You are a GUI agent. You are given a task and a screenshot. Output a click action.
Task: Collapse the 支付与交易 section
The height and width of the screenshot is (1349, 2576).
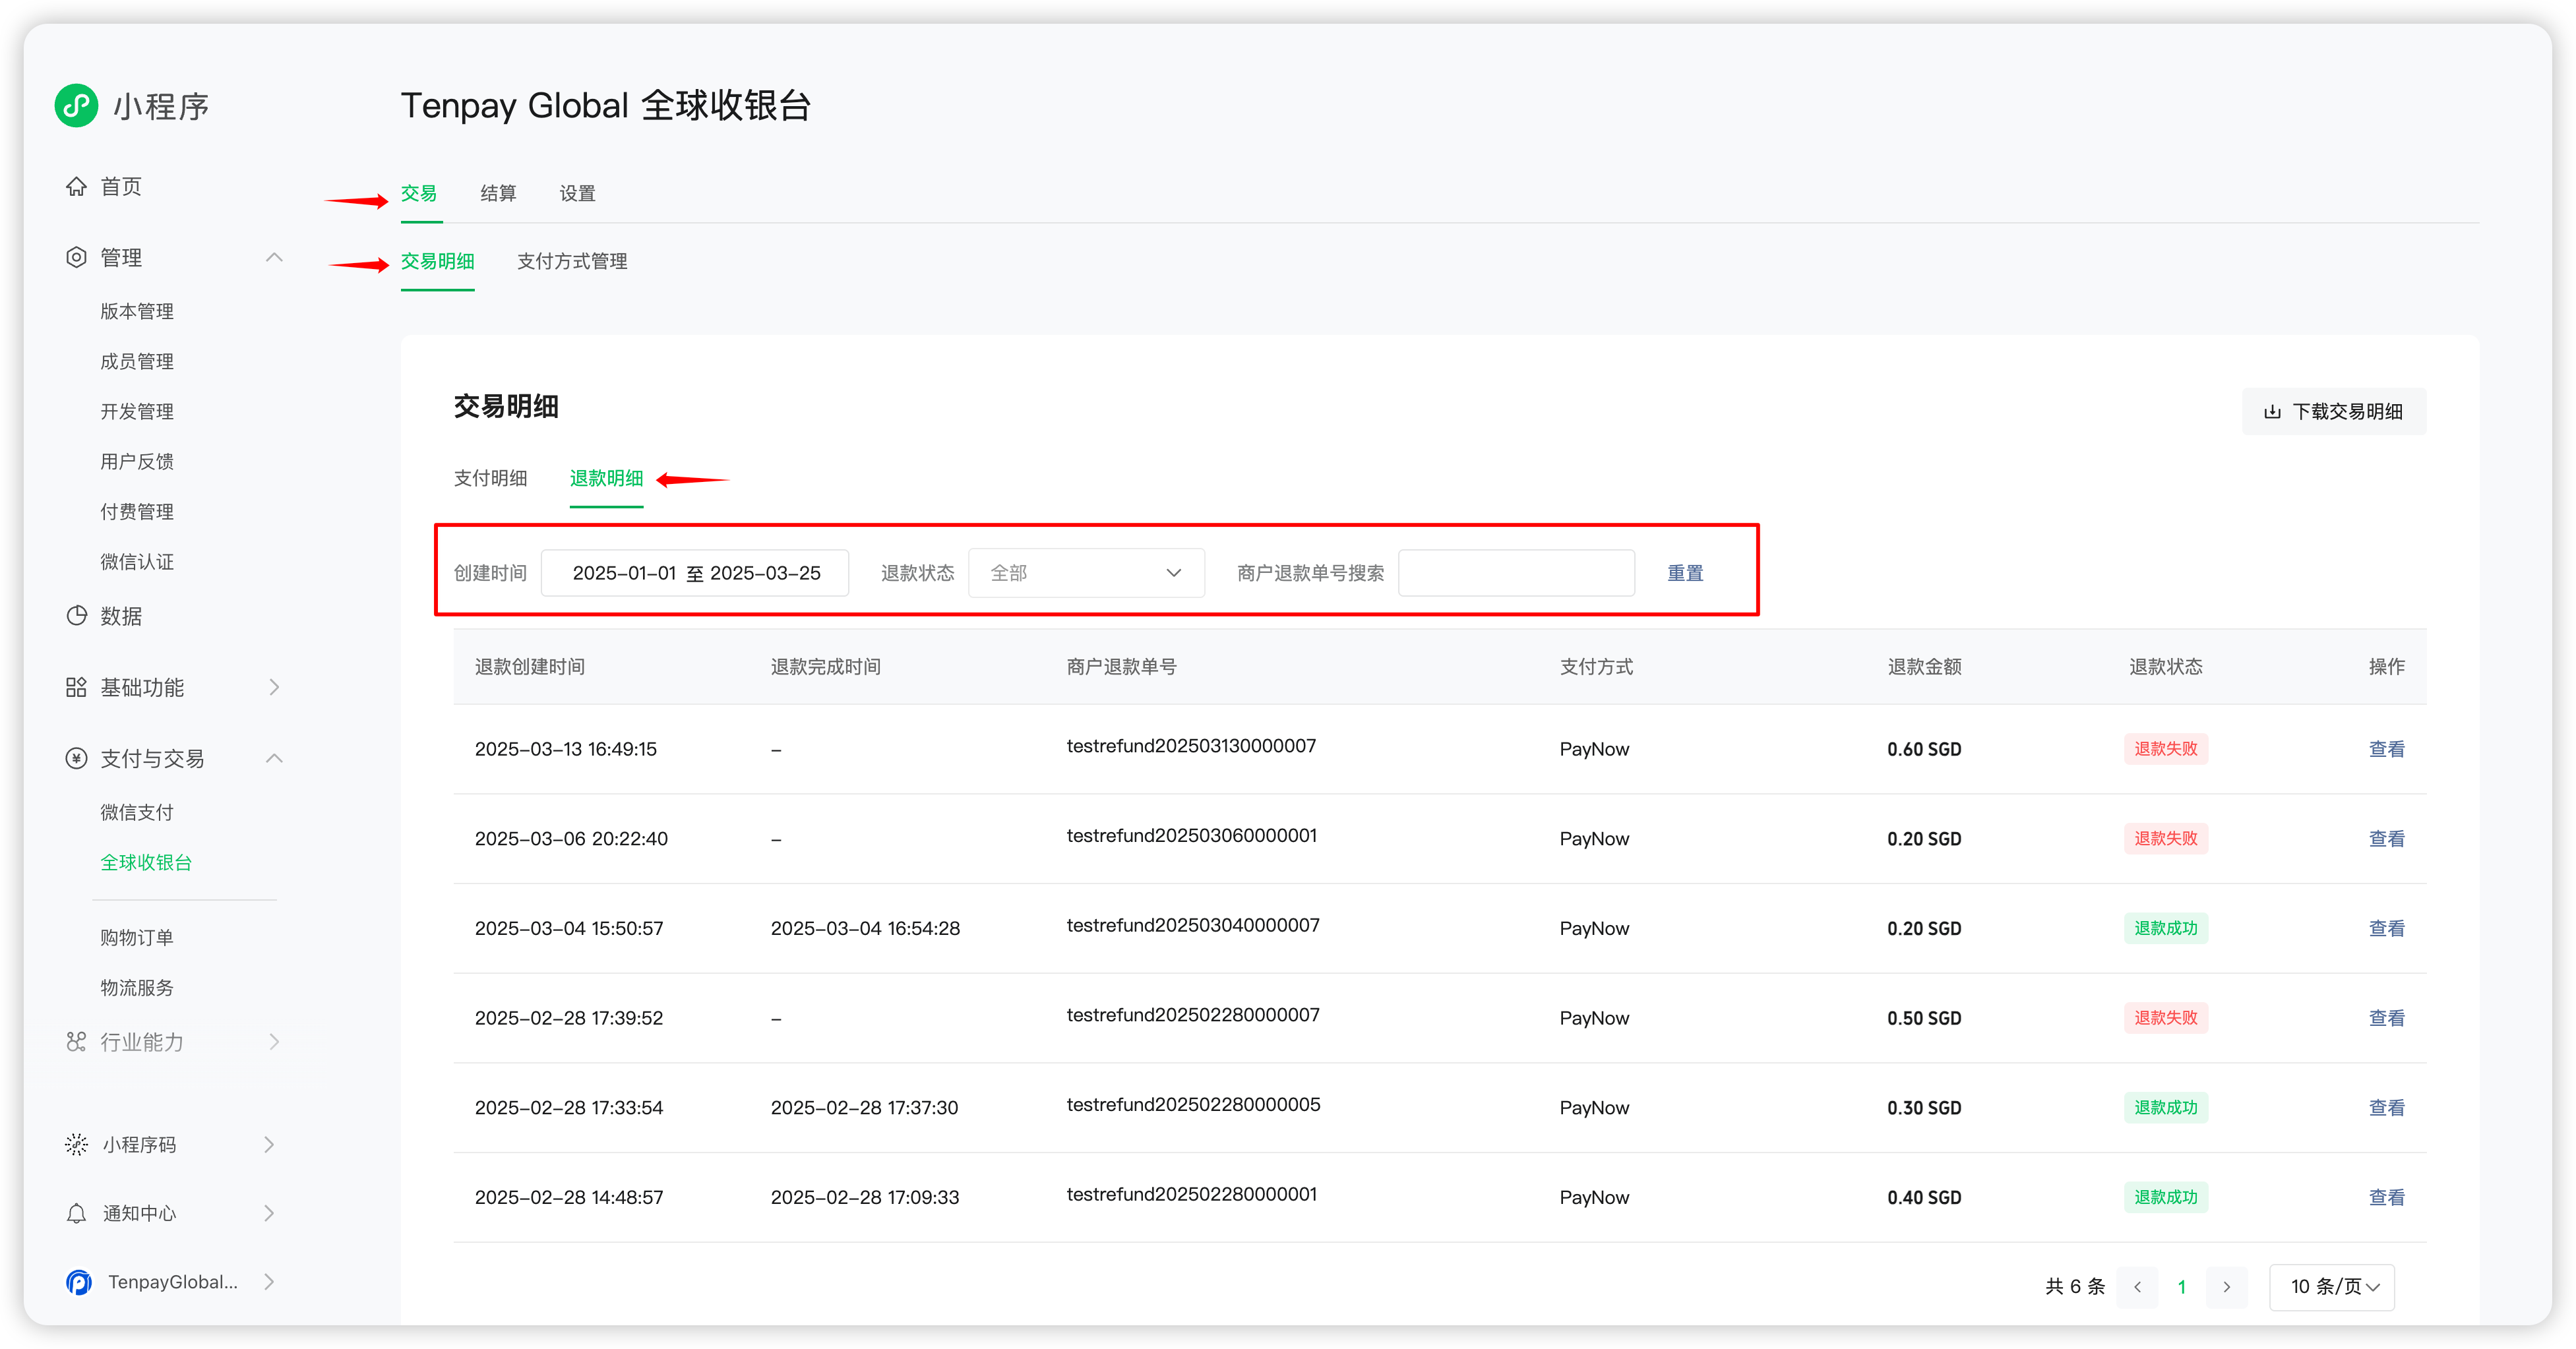274,759
